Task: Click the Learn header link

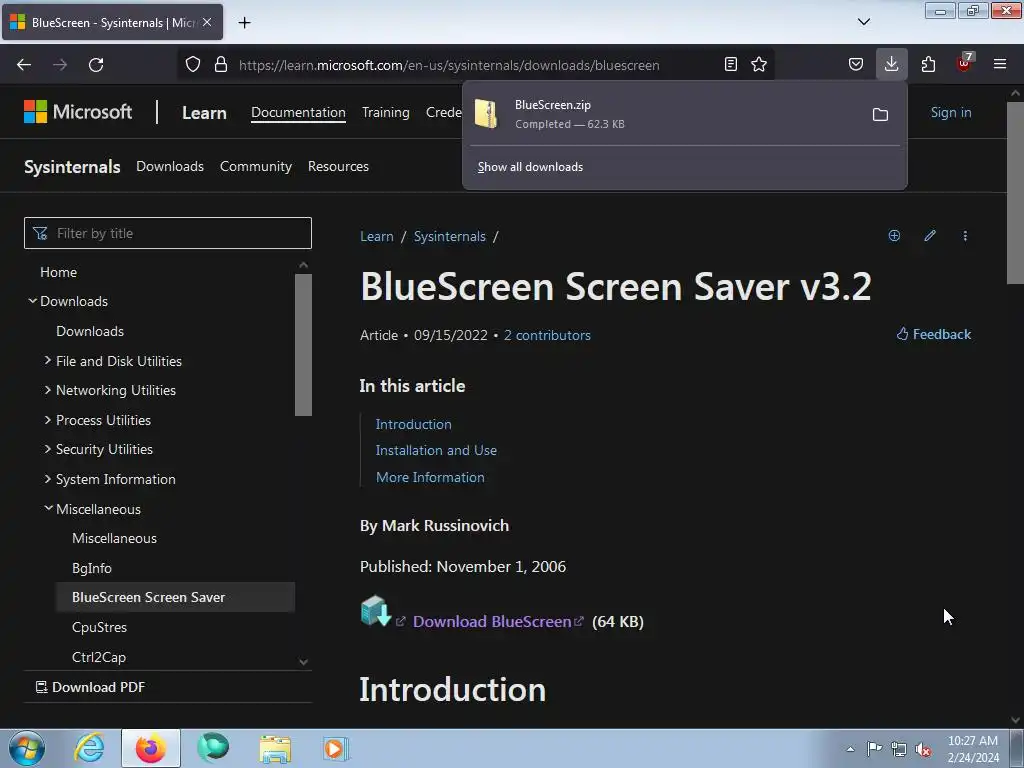Action: [204, 113]
